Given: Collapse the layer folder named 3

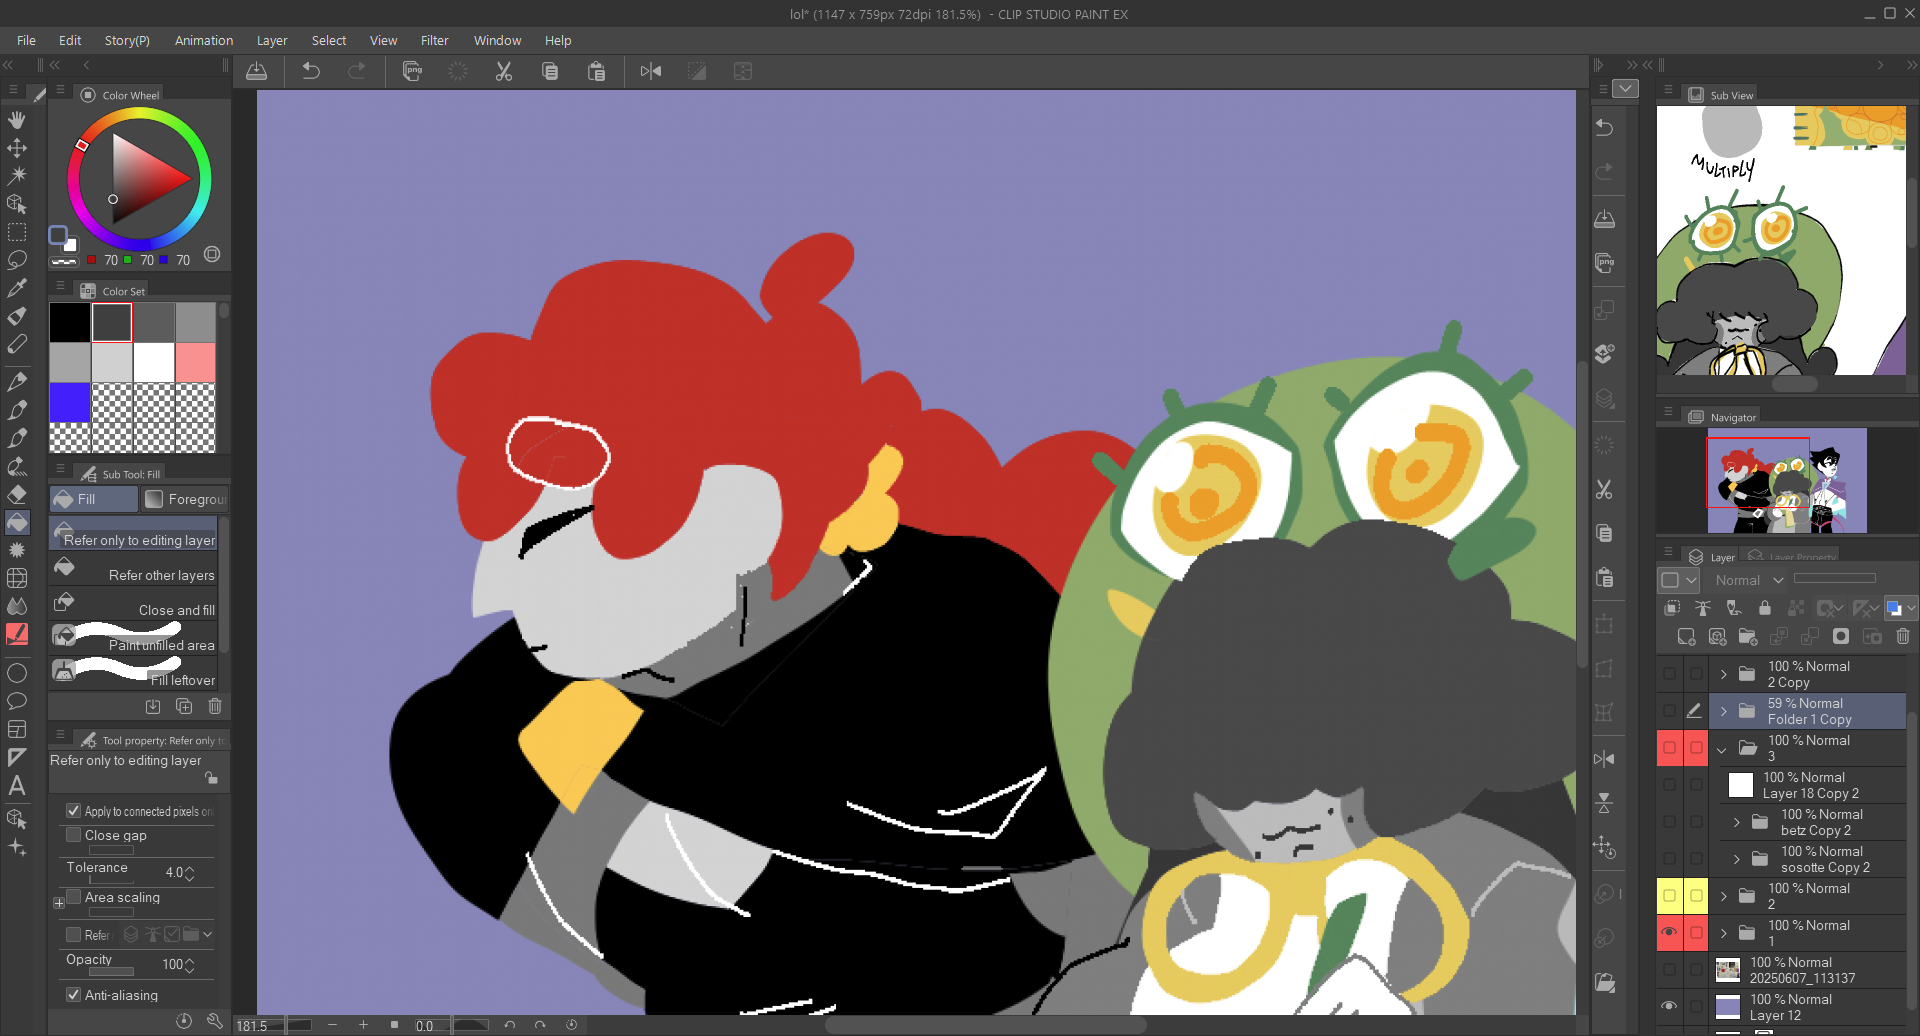Looking at the screenshot, I should pyautogui.click(x=1722, y=748).
